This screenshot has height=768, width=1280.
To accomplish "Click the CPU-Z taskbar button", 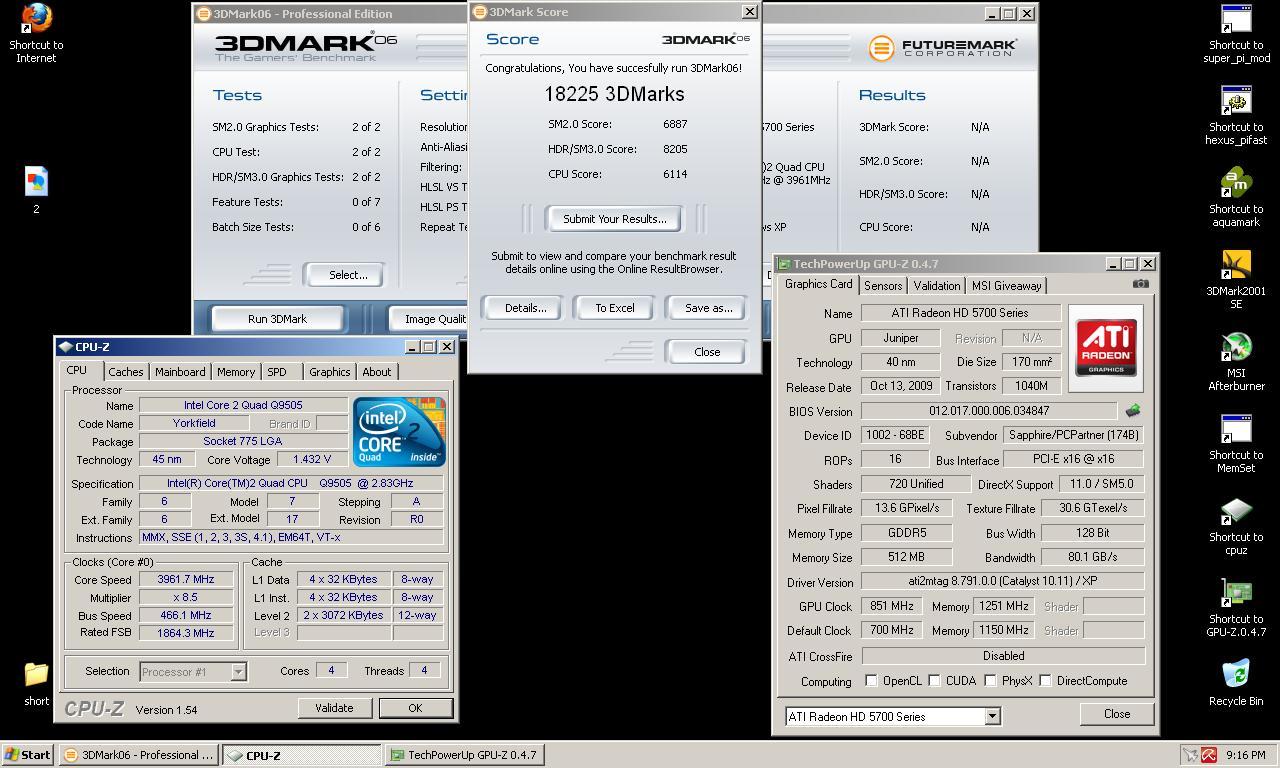I will pos(301,755).
